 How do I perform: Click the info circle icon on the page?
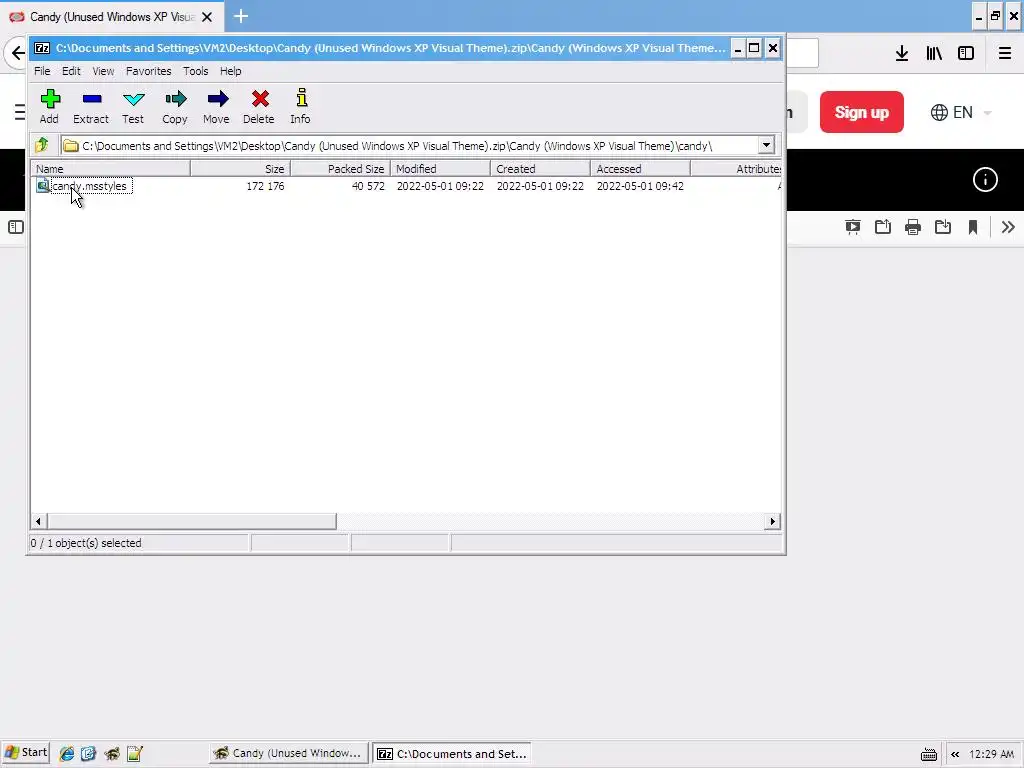tap(985, 180)
